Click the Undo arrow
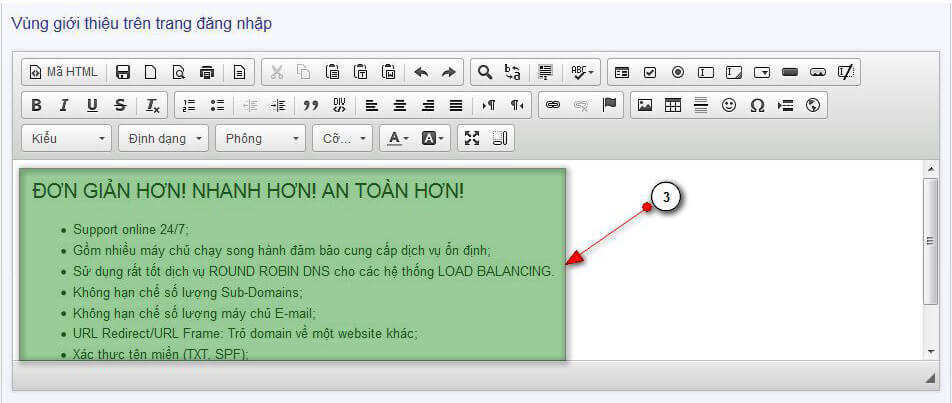Image resolution: width=952 pixels, height=403 pixels. click(421, 72)
